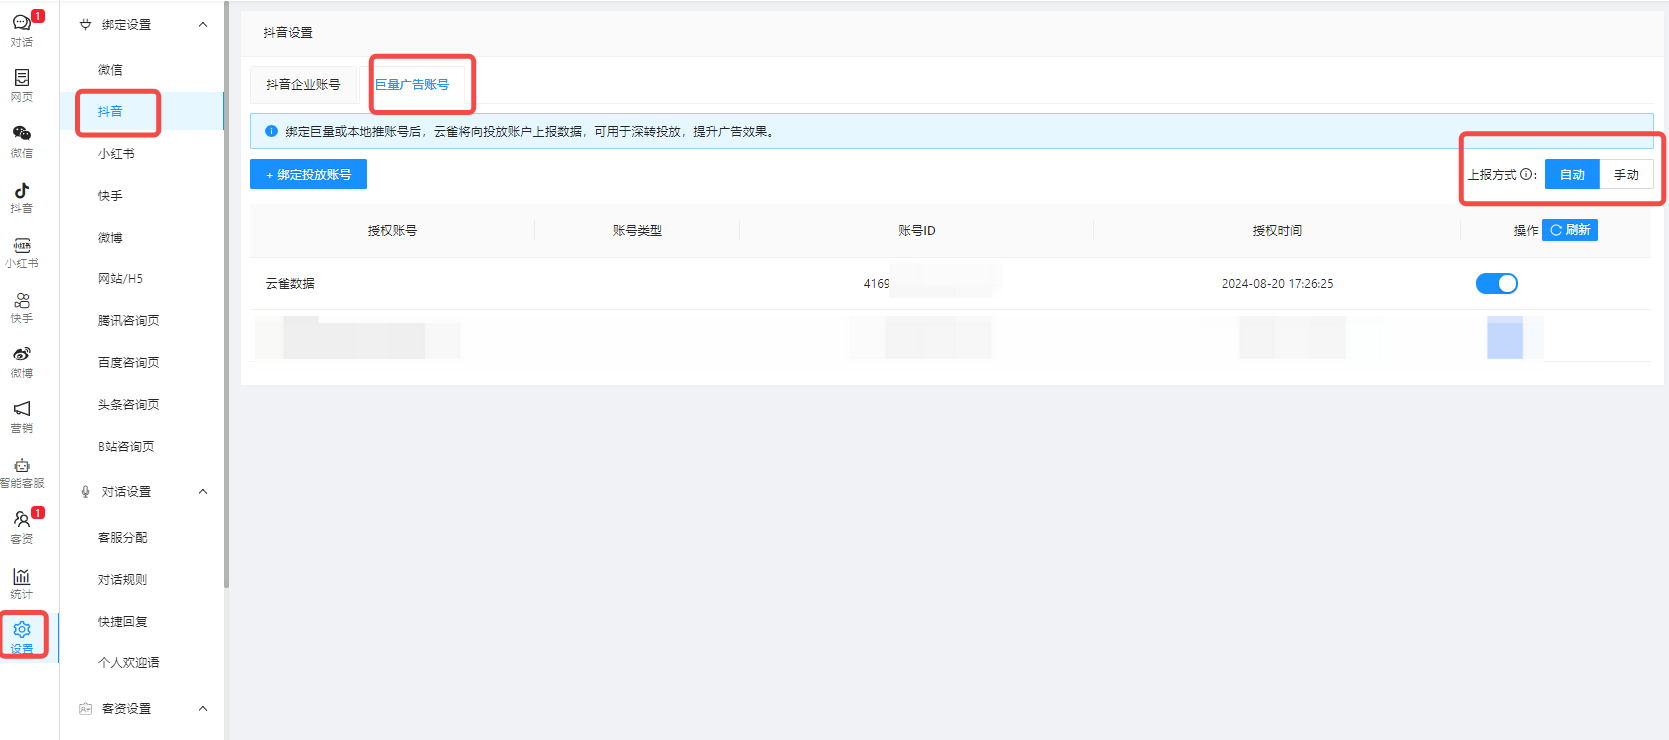Screen dimensions: 1669x740
Task: Click the 微信 WeChat icon in sidebar
Action: point(21,140)
